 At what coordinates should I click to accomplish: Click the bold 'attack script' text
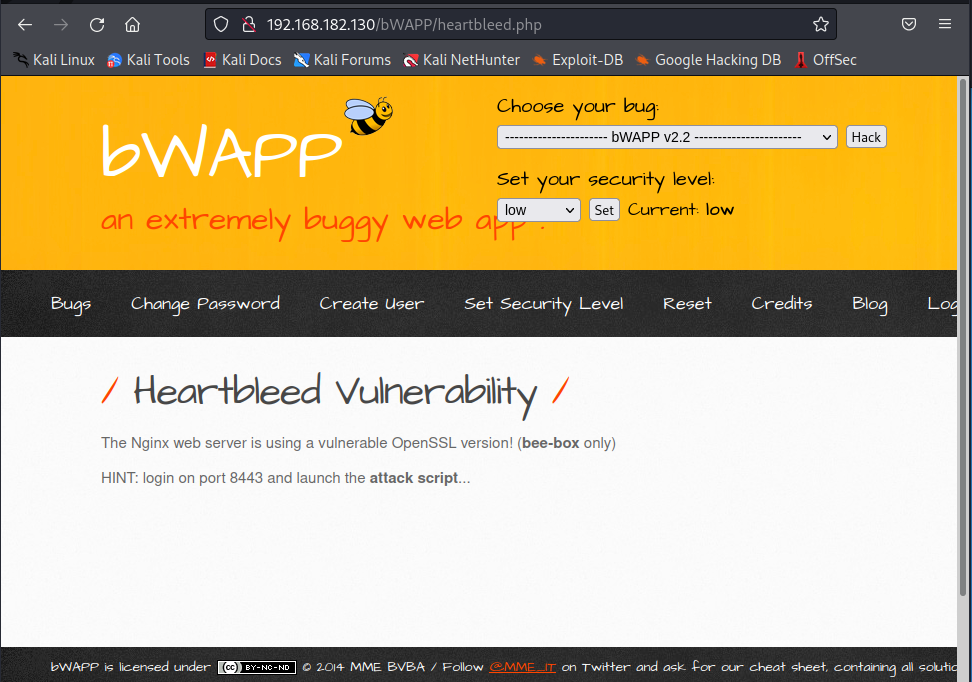[x=413, y=478]
